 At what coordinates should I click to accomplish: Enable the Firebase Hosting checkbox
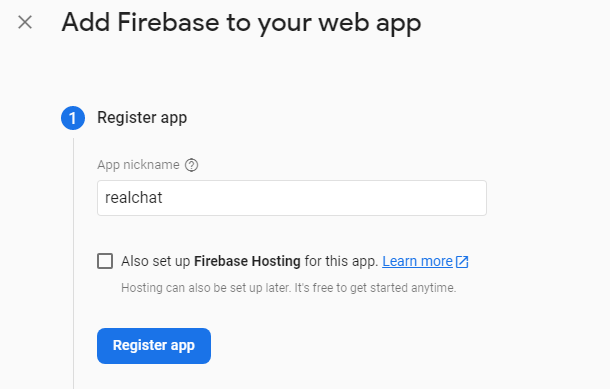[105, 261]
